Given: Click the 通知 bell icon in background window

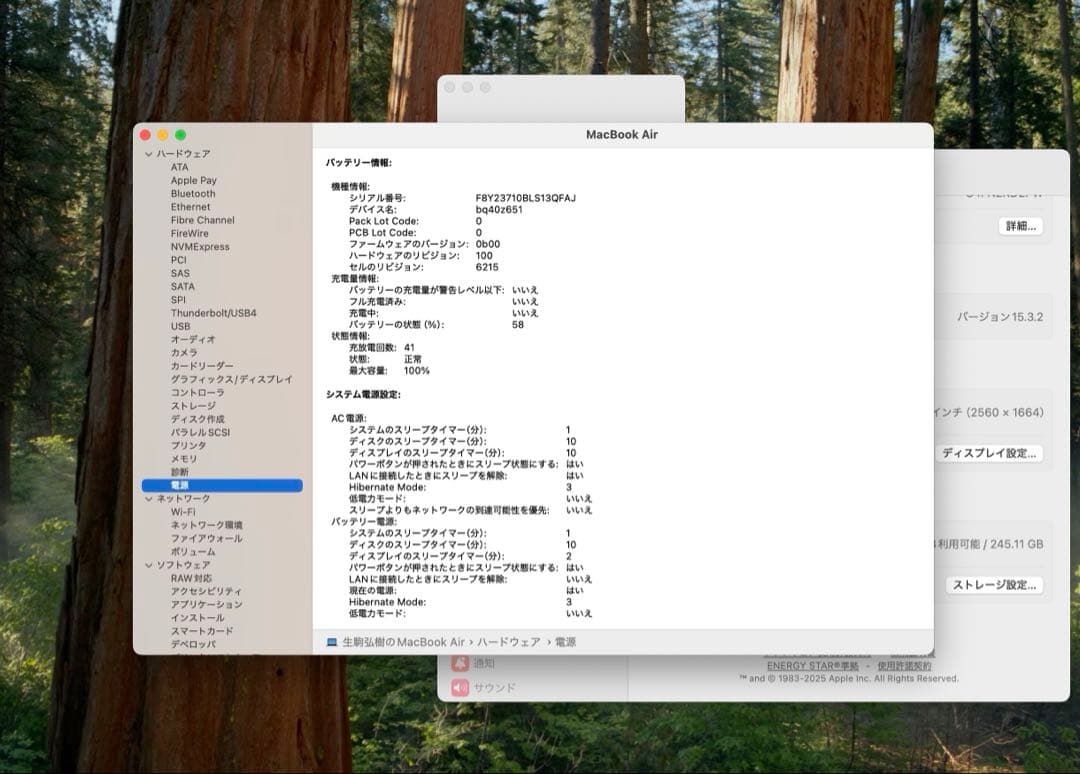Looking at the screenshot, I should click(460, 663).
